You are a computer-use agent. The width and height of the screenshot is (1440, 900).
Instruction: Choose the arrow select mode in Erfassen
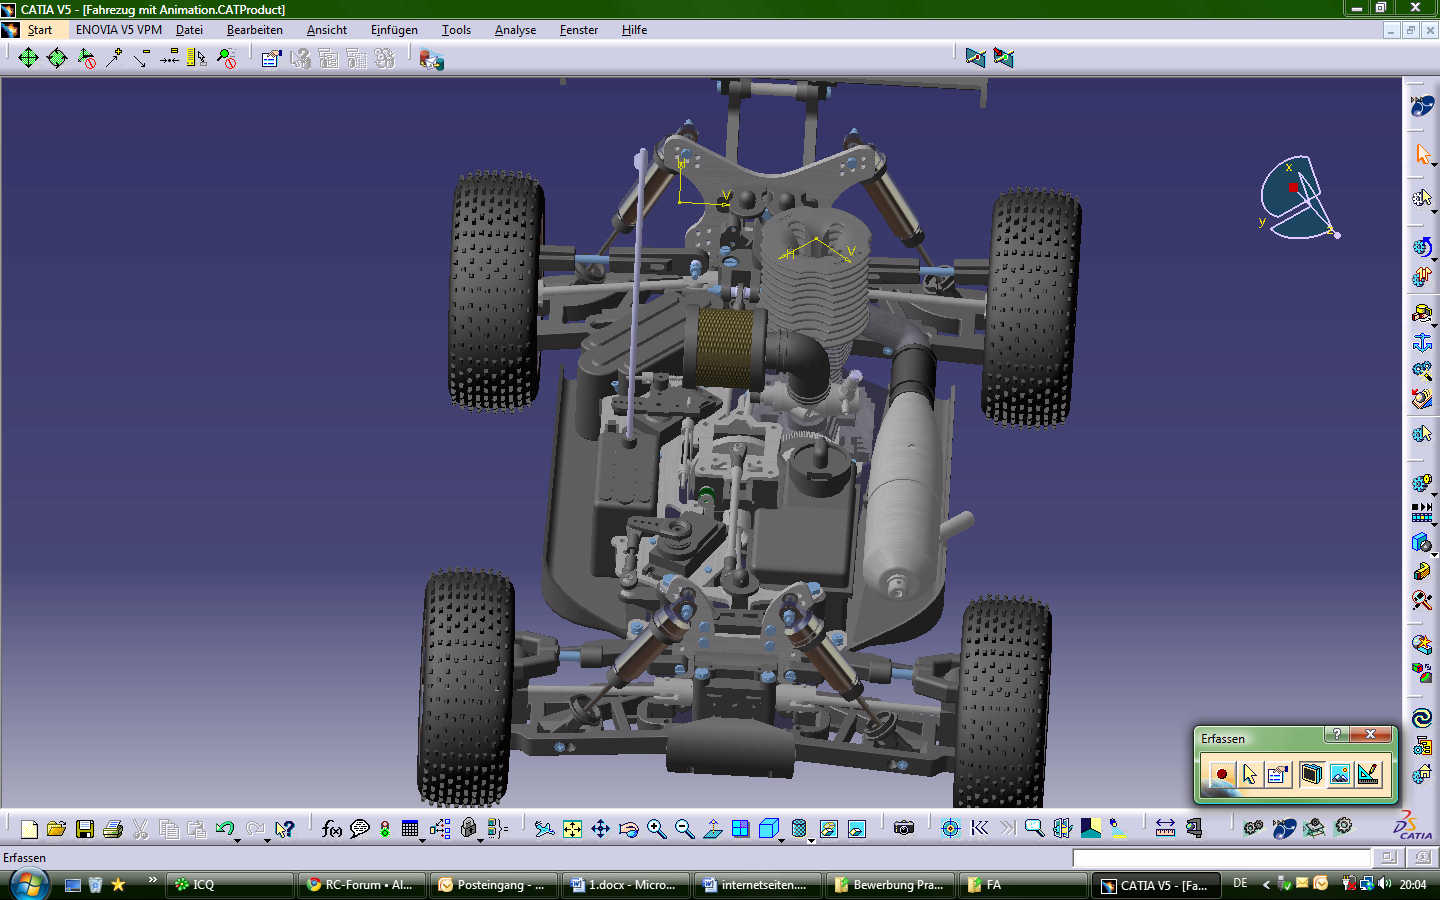click(1250, 774)
